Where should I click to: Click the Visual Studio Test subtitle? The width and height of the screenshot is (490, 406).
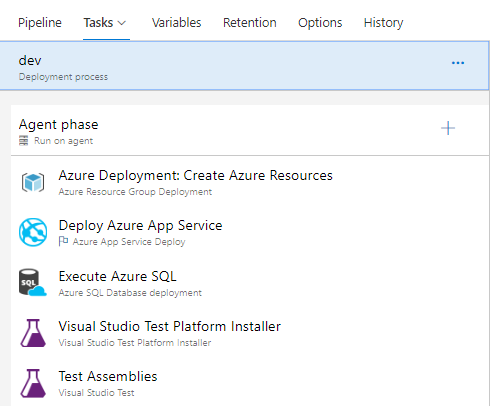pyautogui.click(x=96, y=393)
